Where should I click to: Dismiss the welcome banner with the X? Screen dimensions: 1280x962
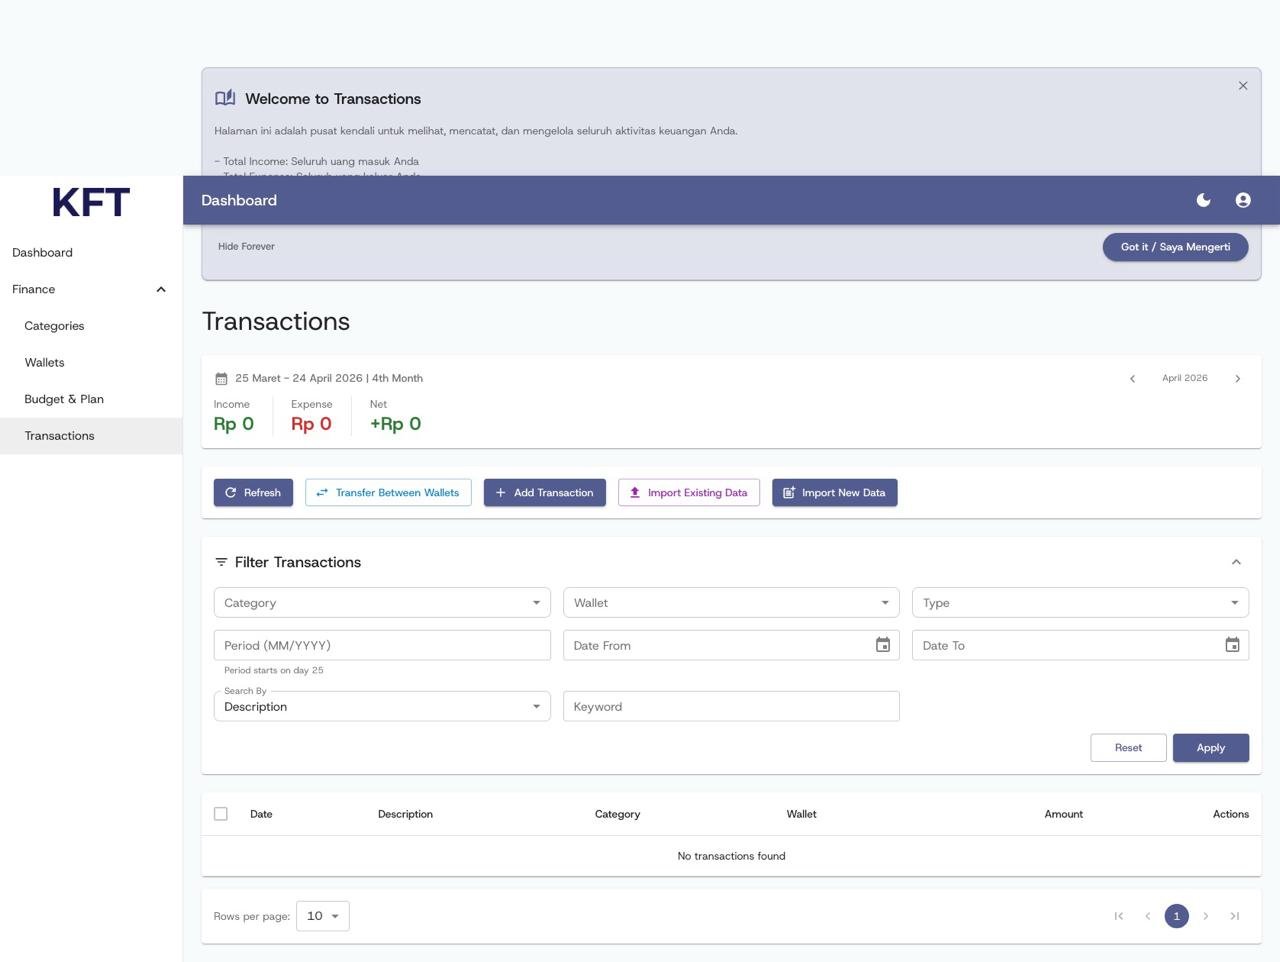(x=1243, y=85)
